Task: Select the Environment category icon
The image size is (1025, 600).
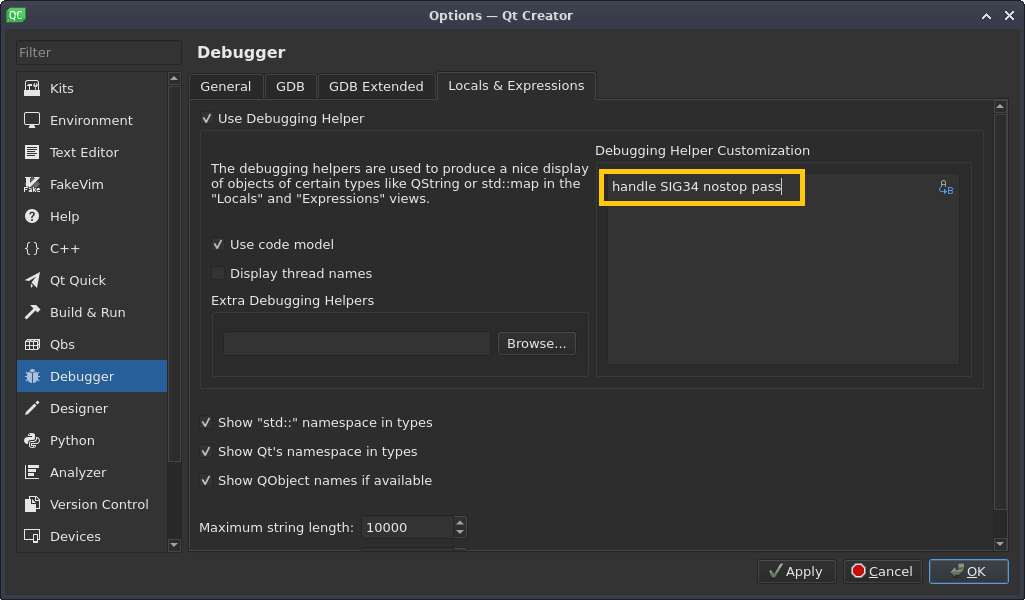Action: (32, 120)
